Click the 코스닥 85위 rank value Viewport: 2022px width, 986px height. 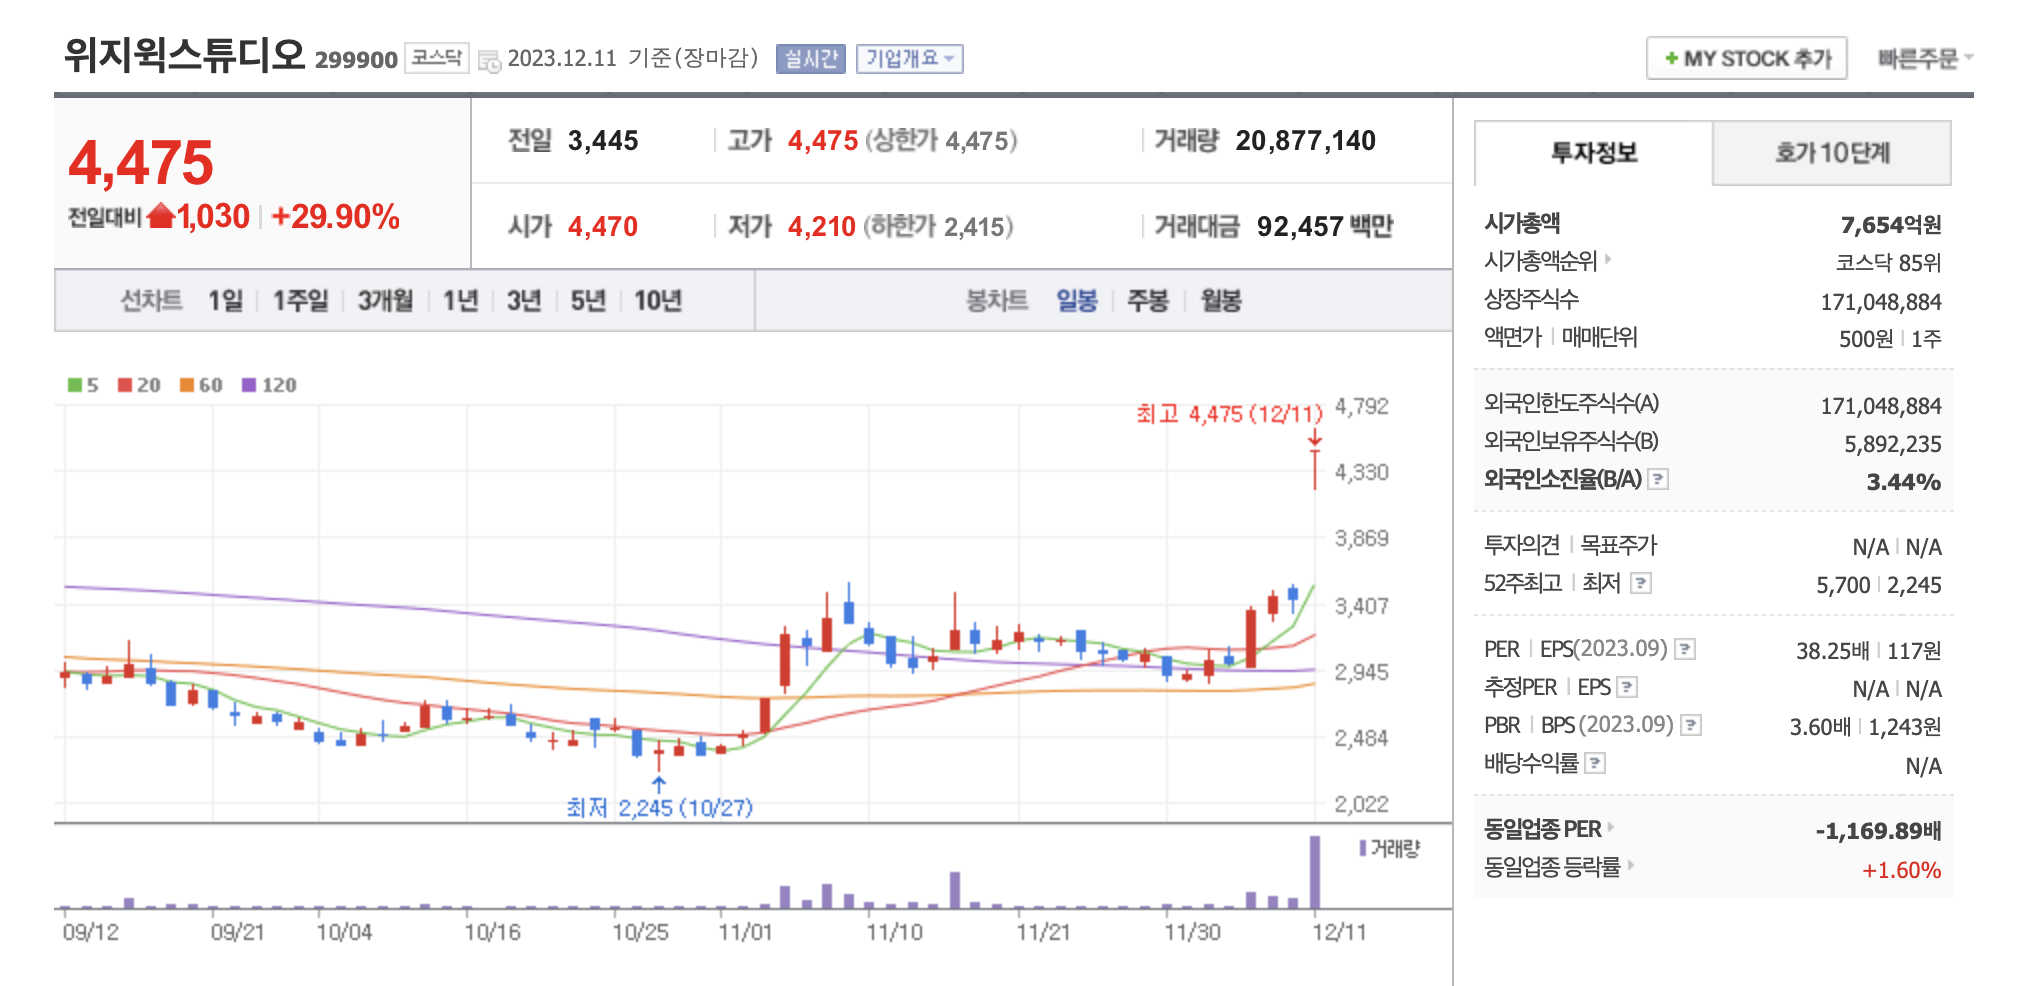coord(1888,262)
